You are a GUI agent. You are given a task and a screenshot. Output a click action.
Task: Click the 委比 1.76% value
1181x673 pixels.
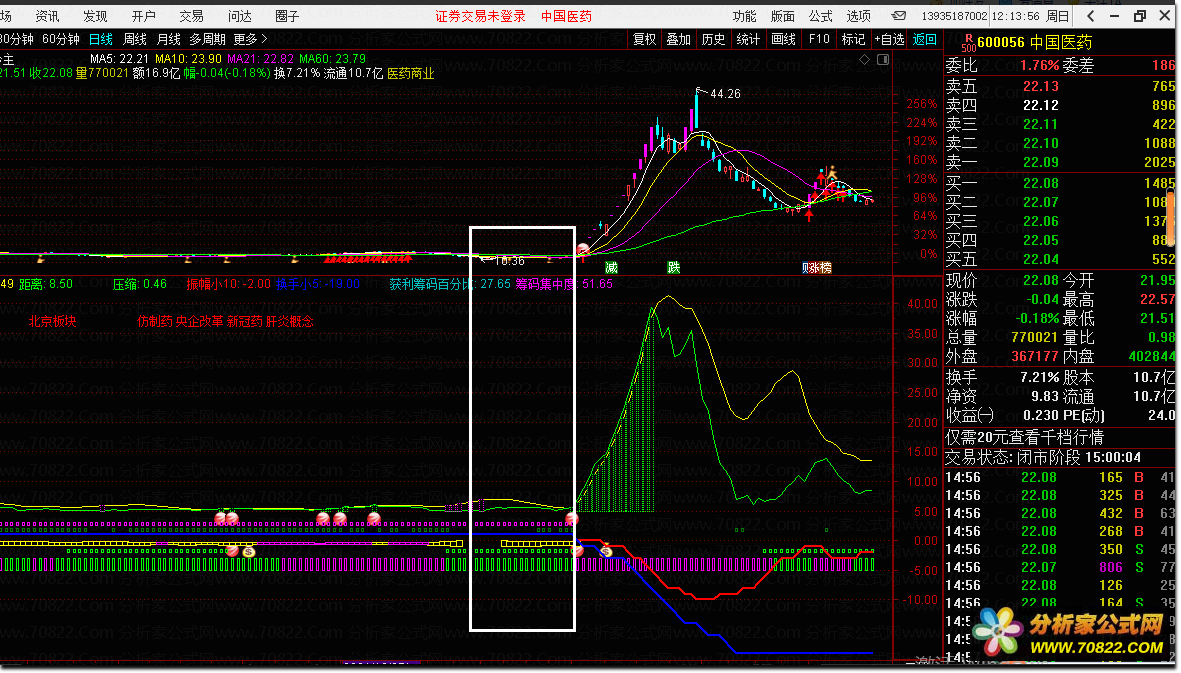(x=1039, y=65)
